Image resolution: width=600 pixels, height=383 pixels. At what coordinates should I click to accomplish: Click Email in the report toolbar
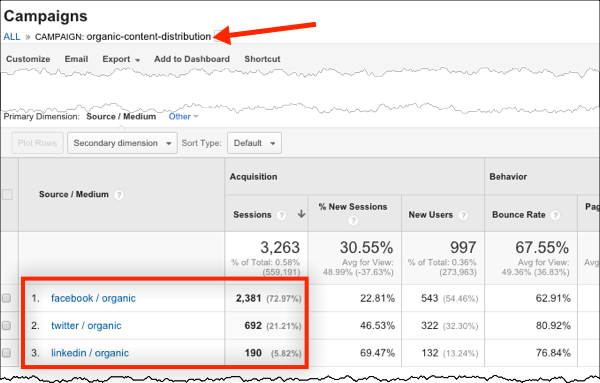76,59
